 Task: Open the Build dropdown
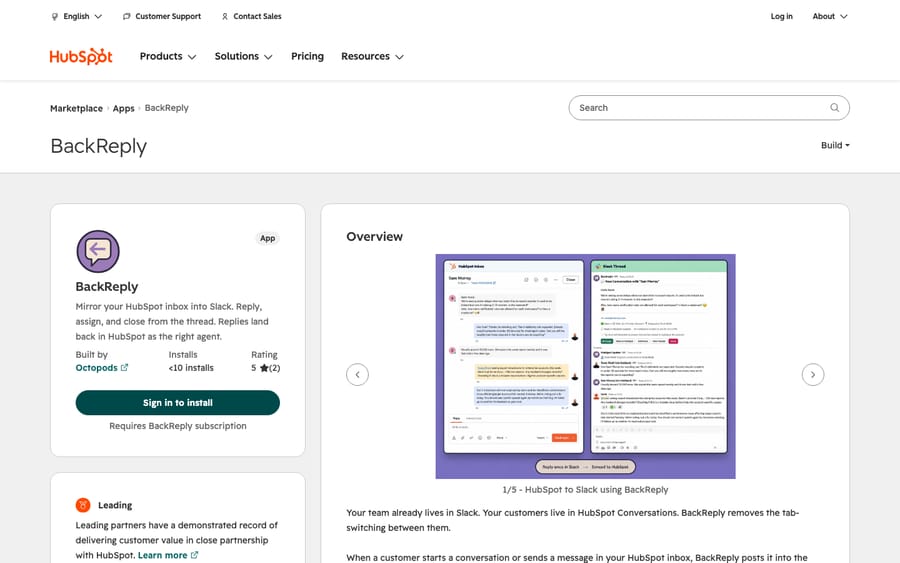(x=835, y=145)
